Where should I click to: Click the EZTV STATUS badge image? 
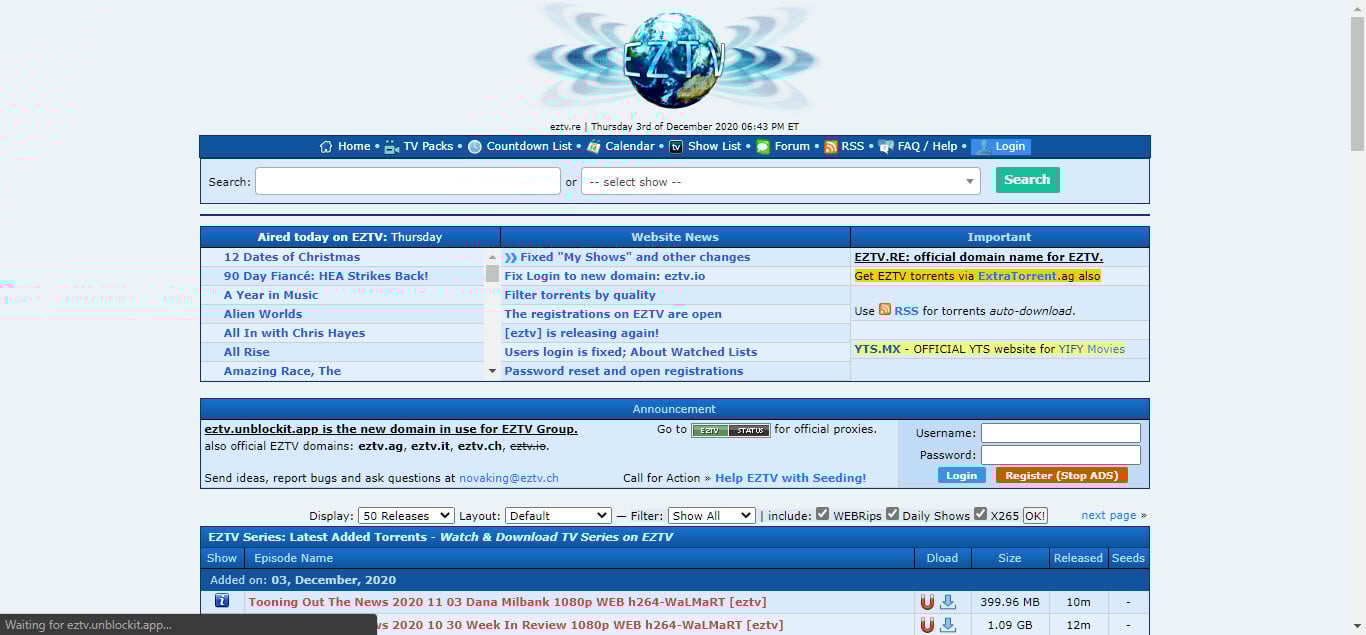point(730,430)
